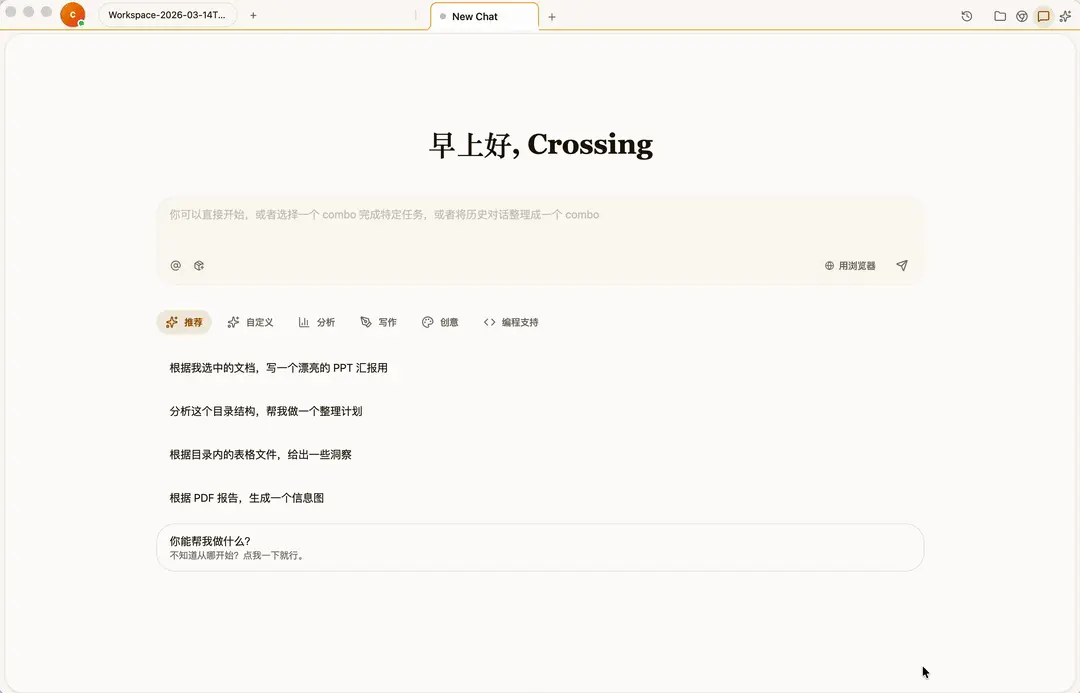
Task: Open the combo picker icon beside @
Action: tap(199, 265)
